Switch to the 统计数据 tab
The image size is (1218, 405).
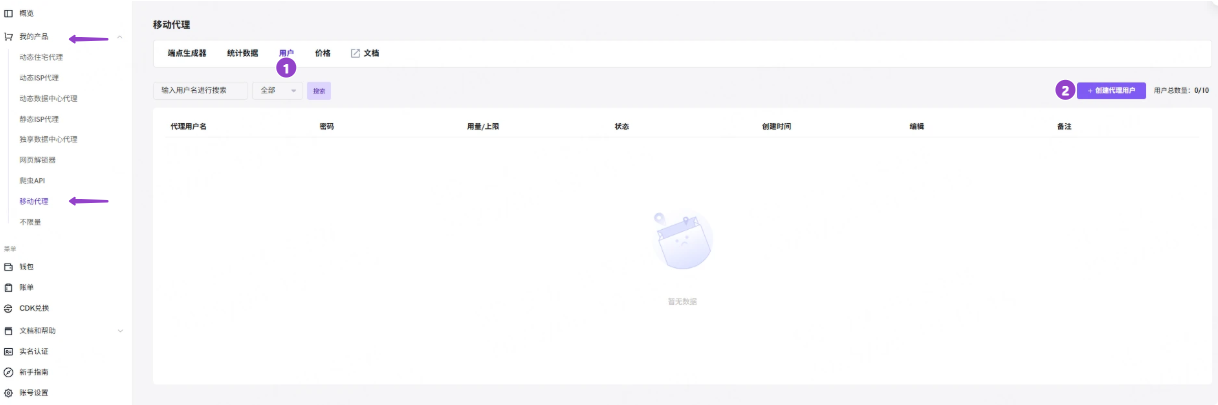tap(242, 53)
